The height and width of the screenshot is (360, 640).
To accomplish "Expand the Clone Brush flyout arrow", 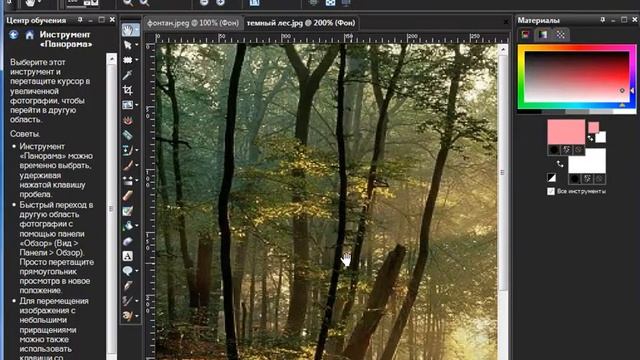I will (137, 150).
